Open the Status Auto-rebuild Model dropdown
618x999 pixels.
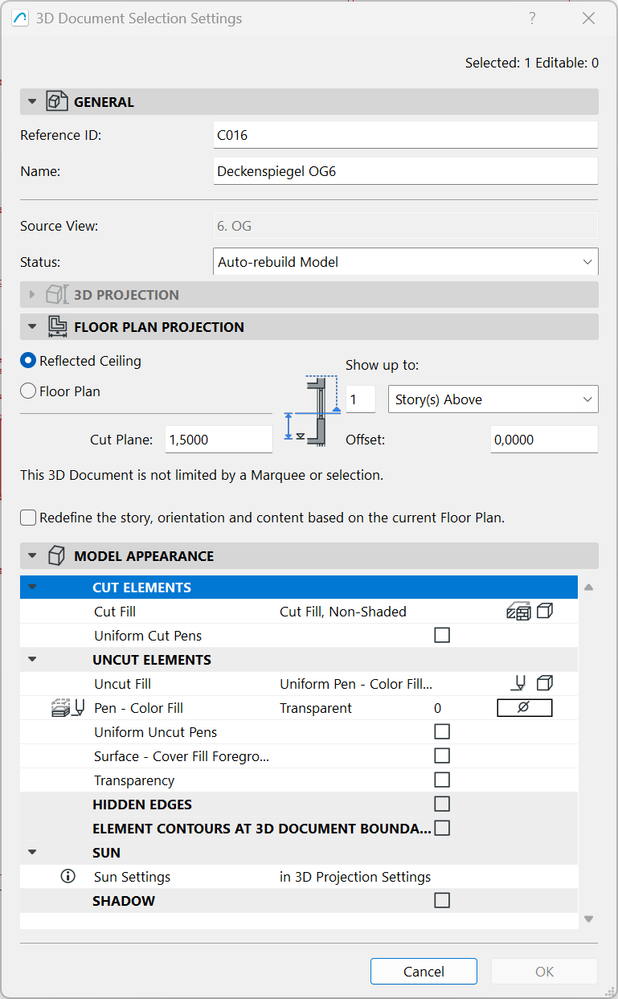click(405, 262)
